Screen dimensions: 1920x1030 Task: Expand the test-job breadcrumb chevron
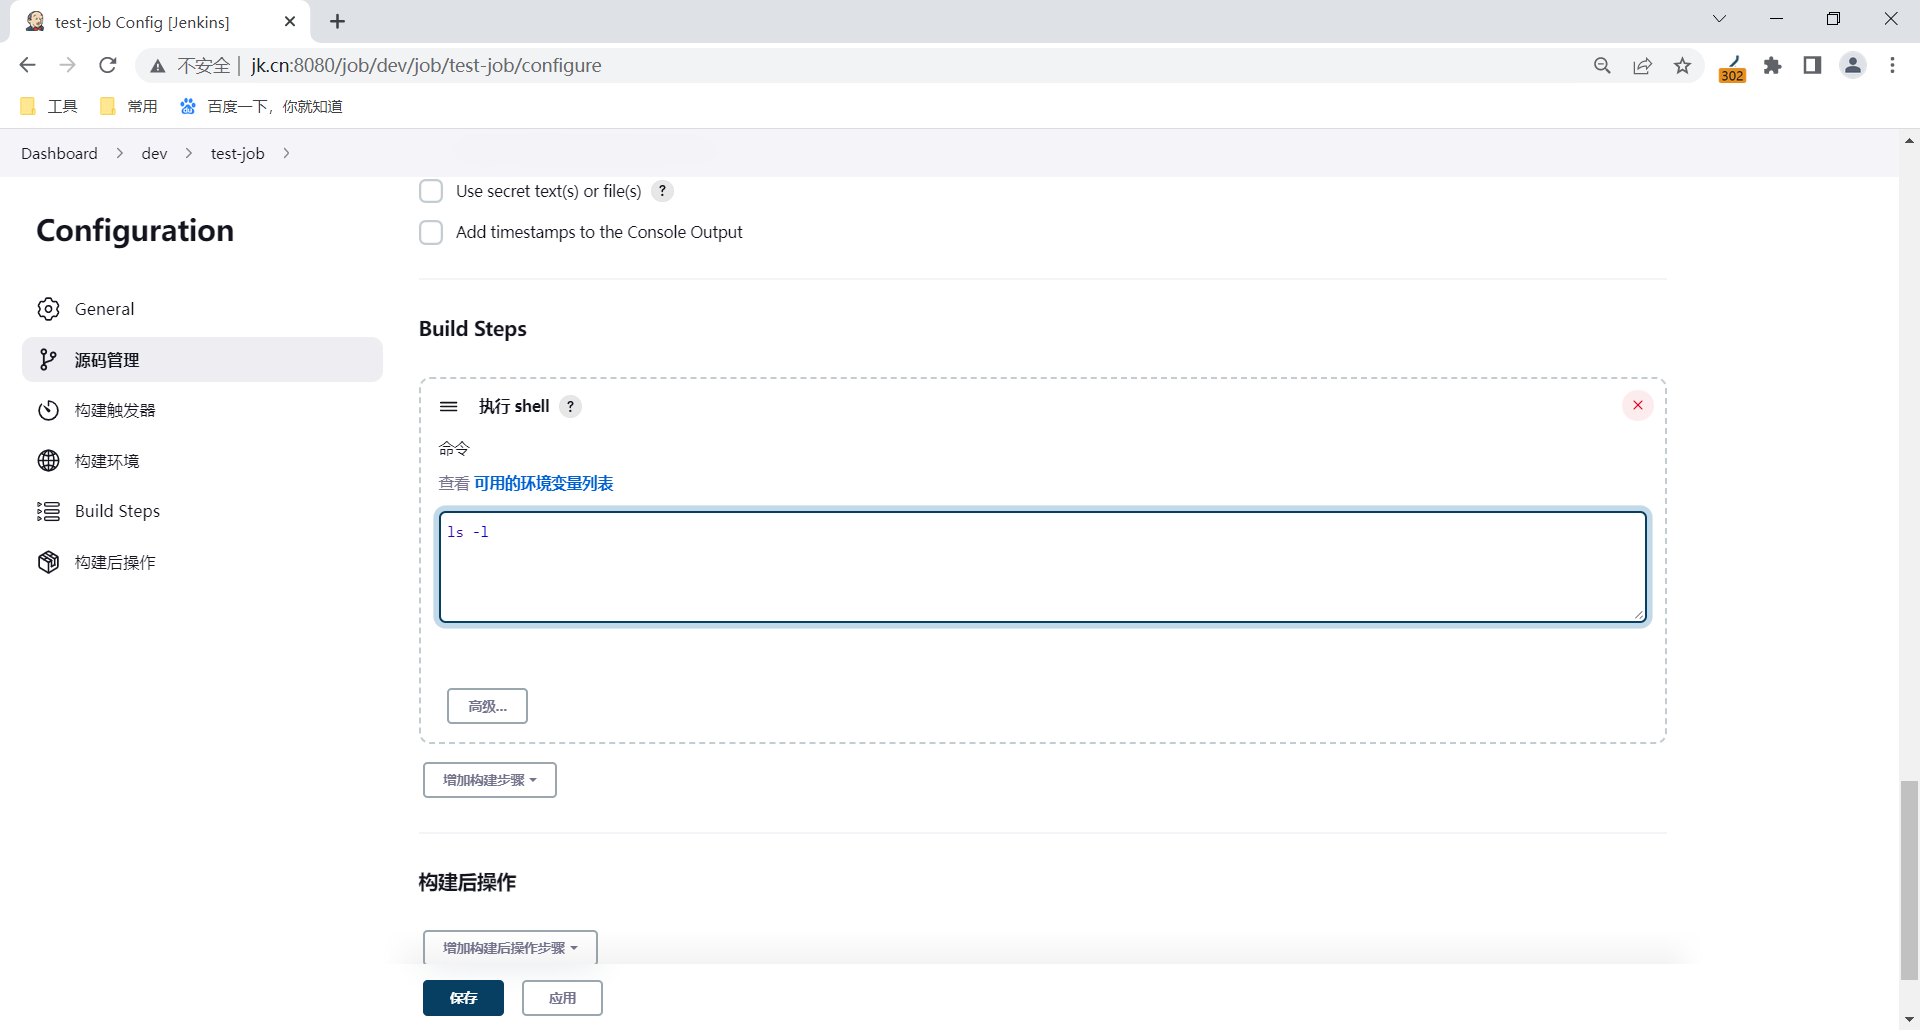click(x=286, y=153)
